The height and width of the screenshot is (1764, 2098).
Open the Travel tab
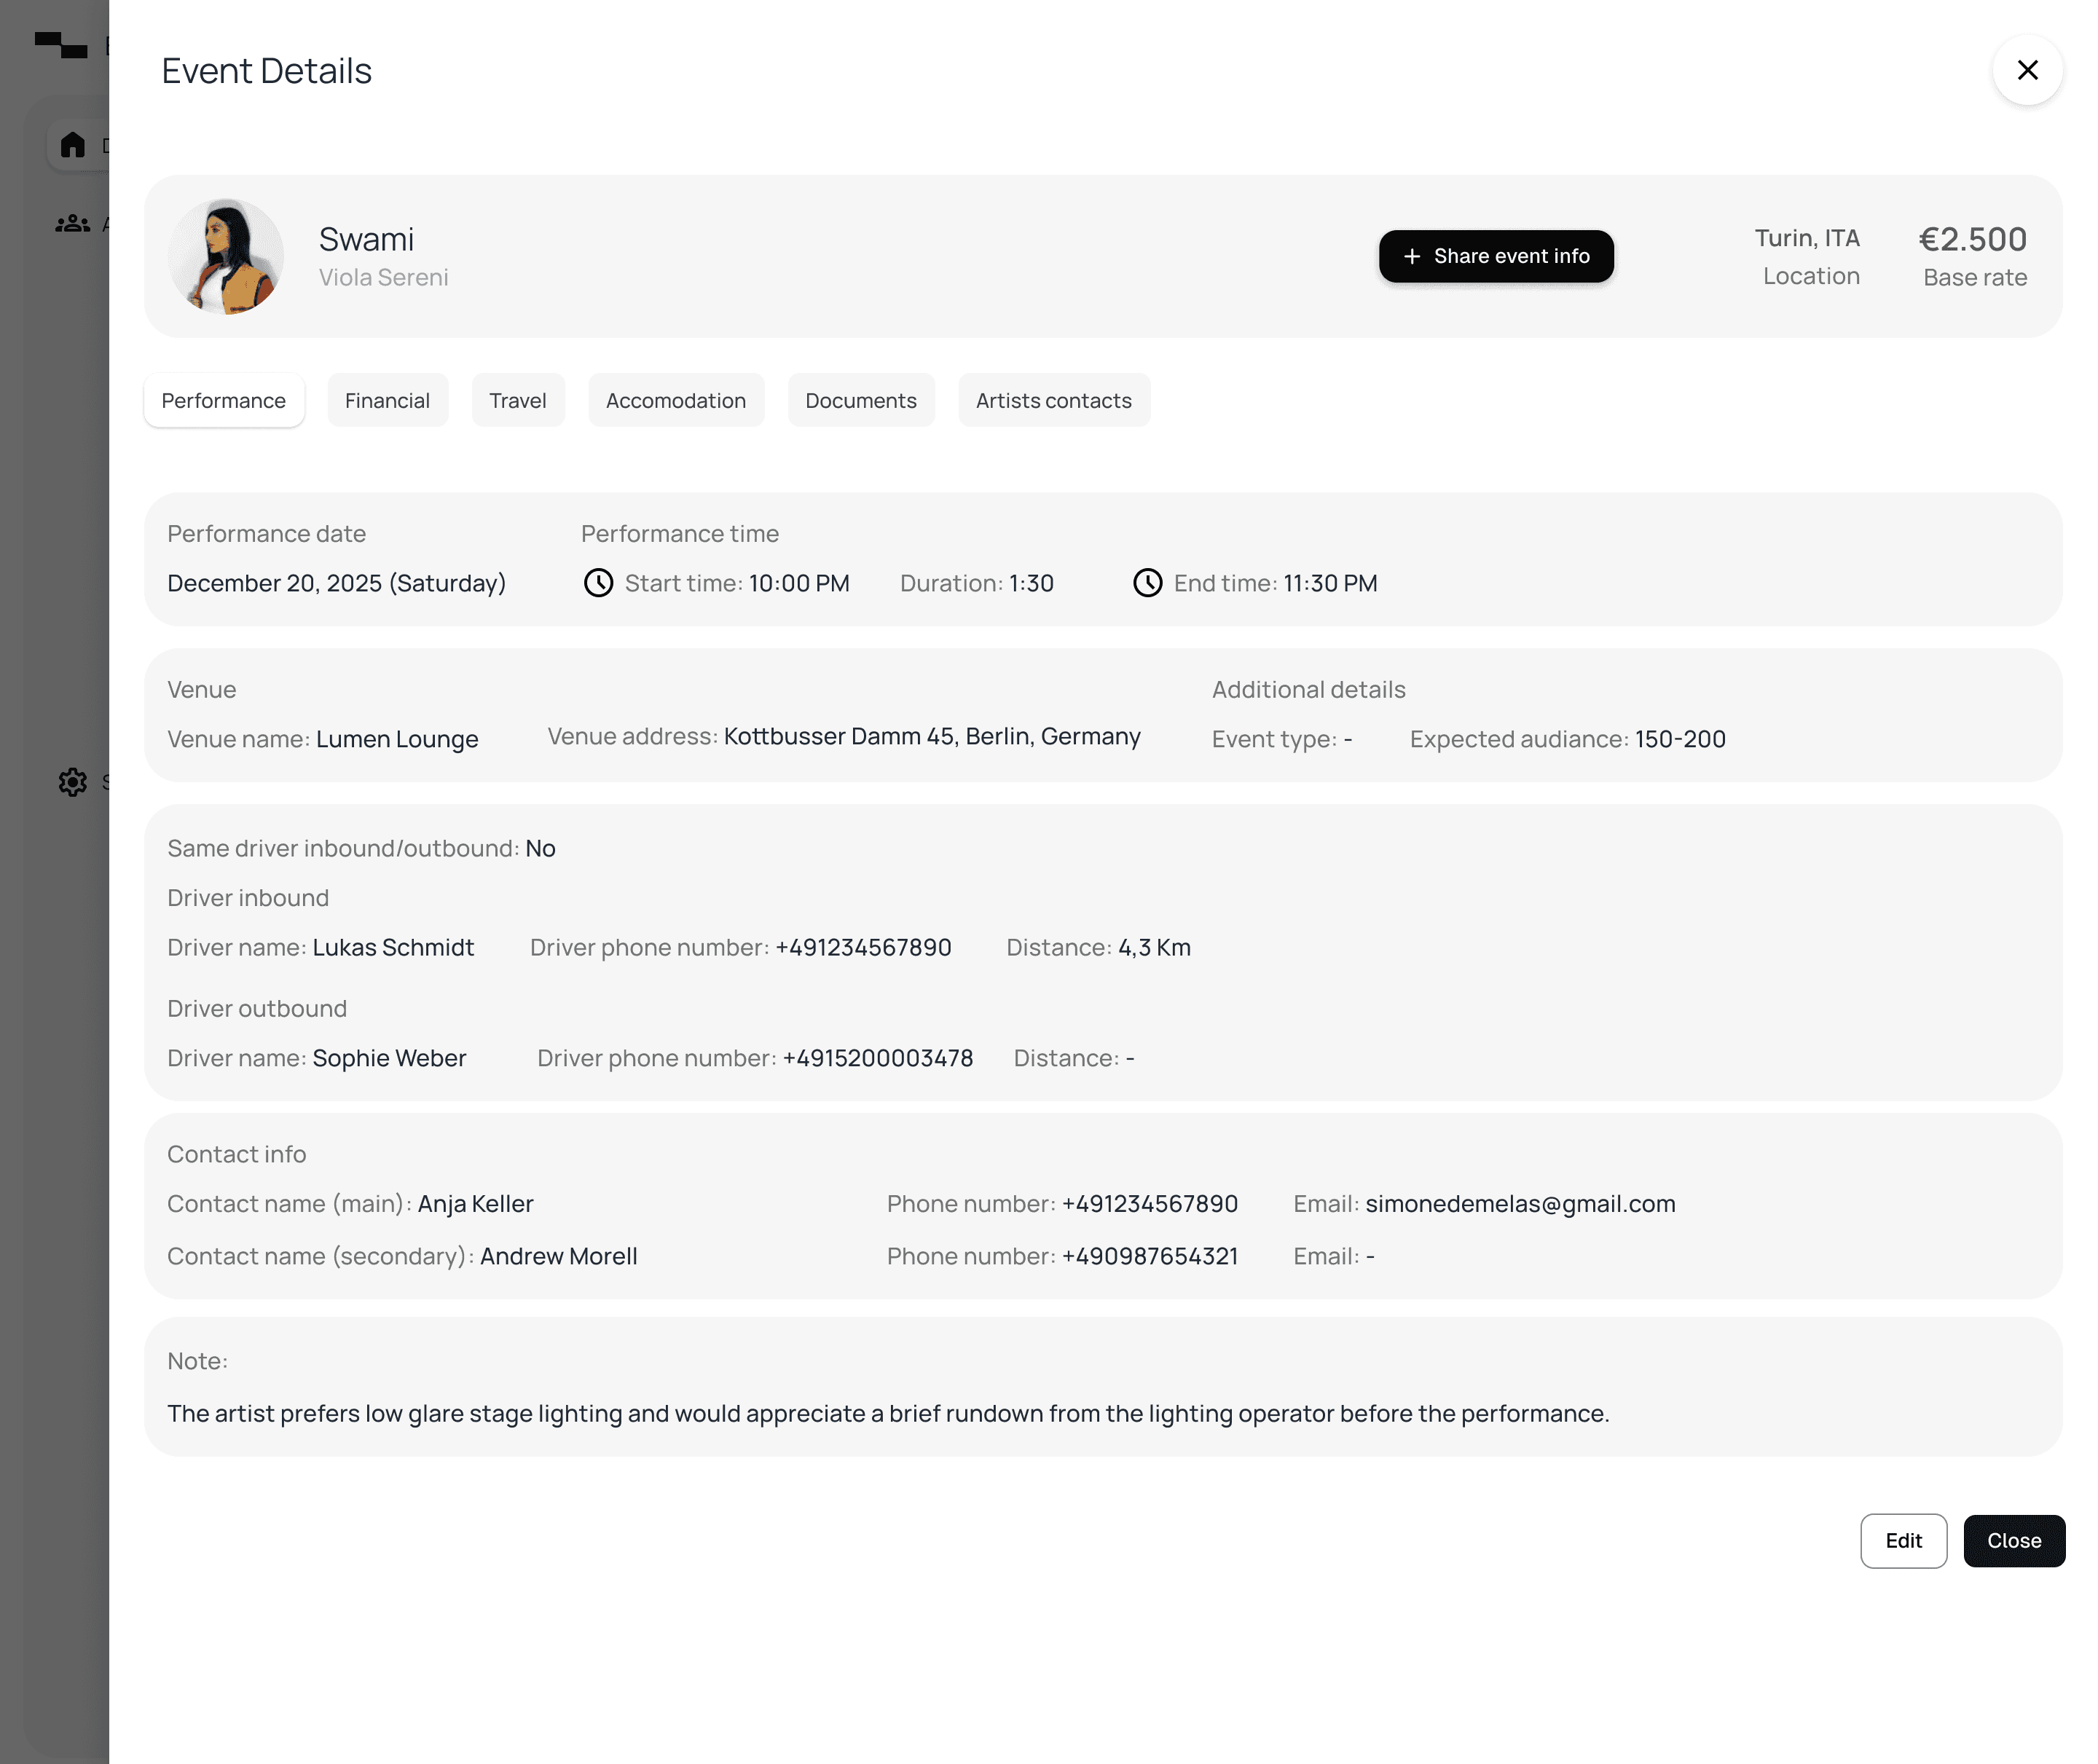click(x=517, y=400)
